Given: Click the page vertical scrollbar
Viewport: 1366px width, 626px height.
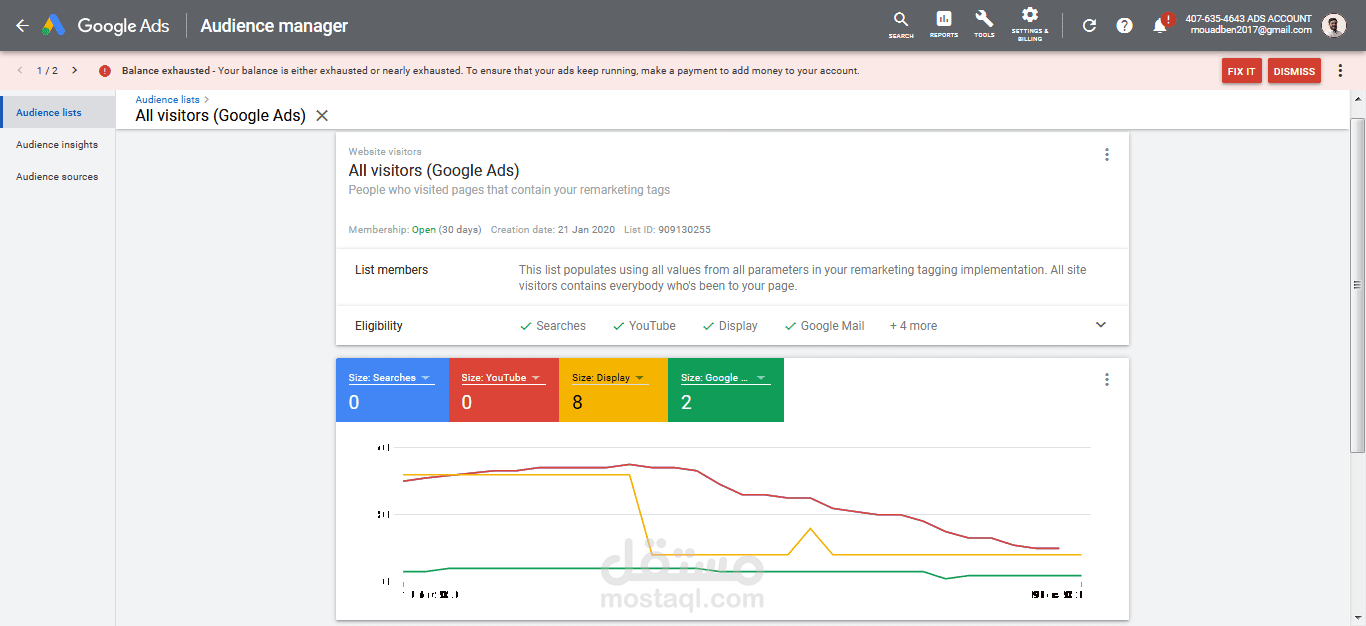Looking at the screenshot, I should (1357, 285).
